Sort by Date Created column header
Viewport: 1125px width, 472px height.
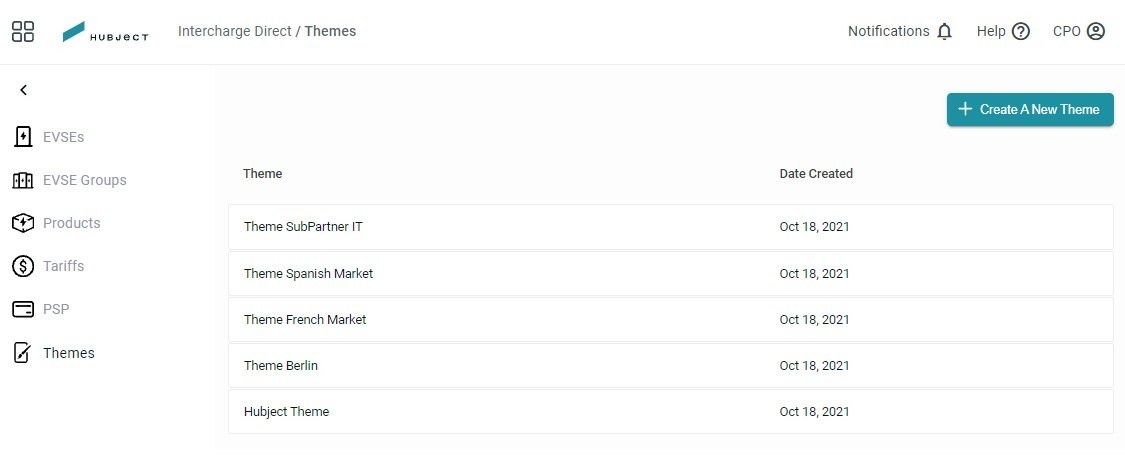pos(816,174)
